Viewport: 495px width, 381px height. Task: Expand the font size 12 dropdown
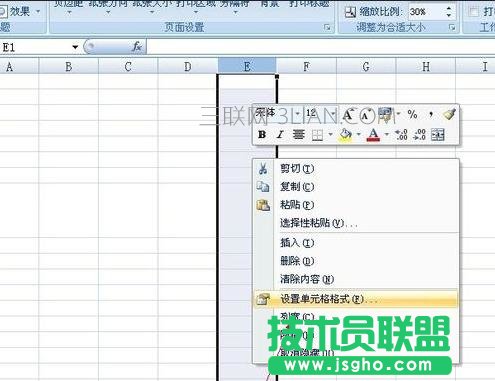tap(333, 114)
